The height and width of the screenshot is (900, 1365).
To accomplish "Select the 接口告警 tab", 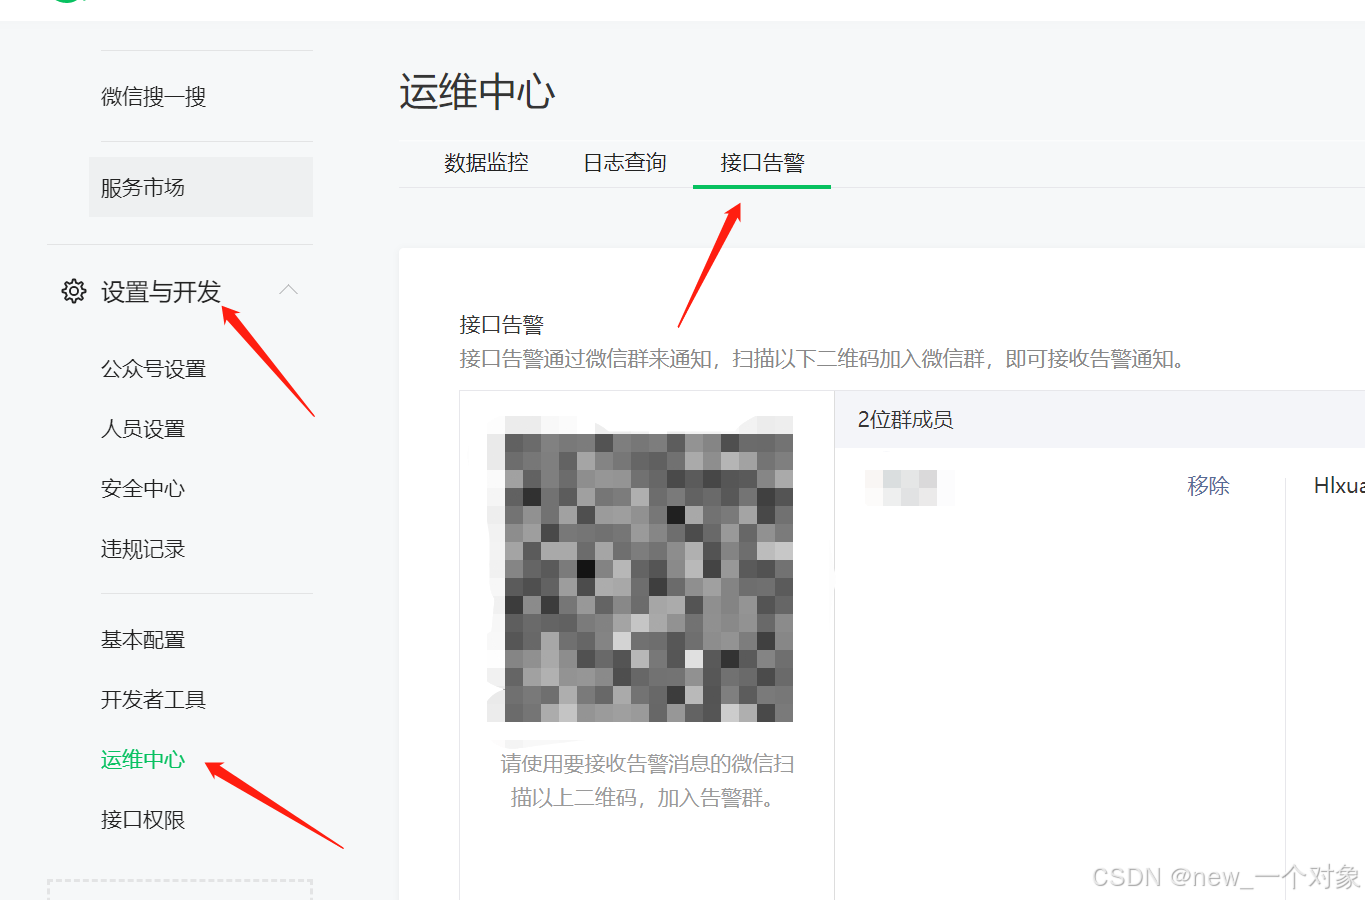I will pyautogui.click(x=762, y=163).
